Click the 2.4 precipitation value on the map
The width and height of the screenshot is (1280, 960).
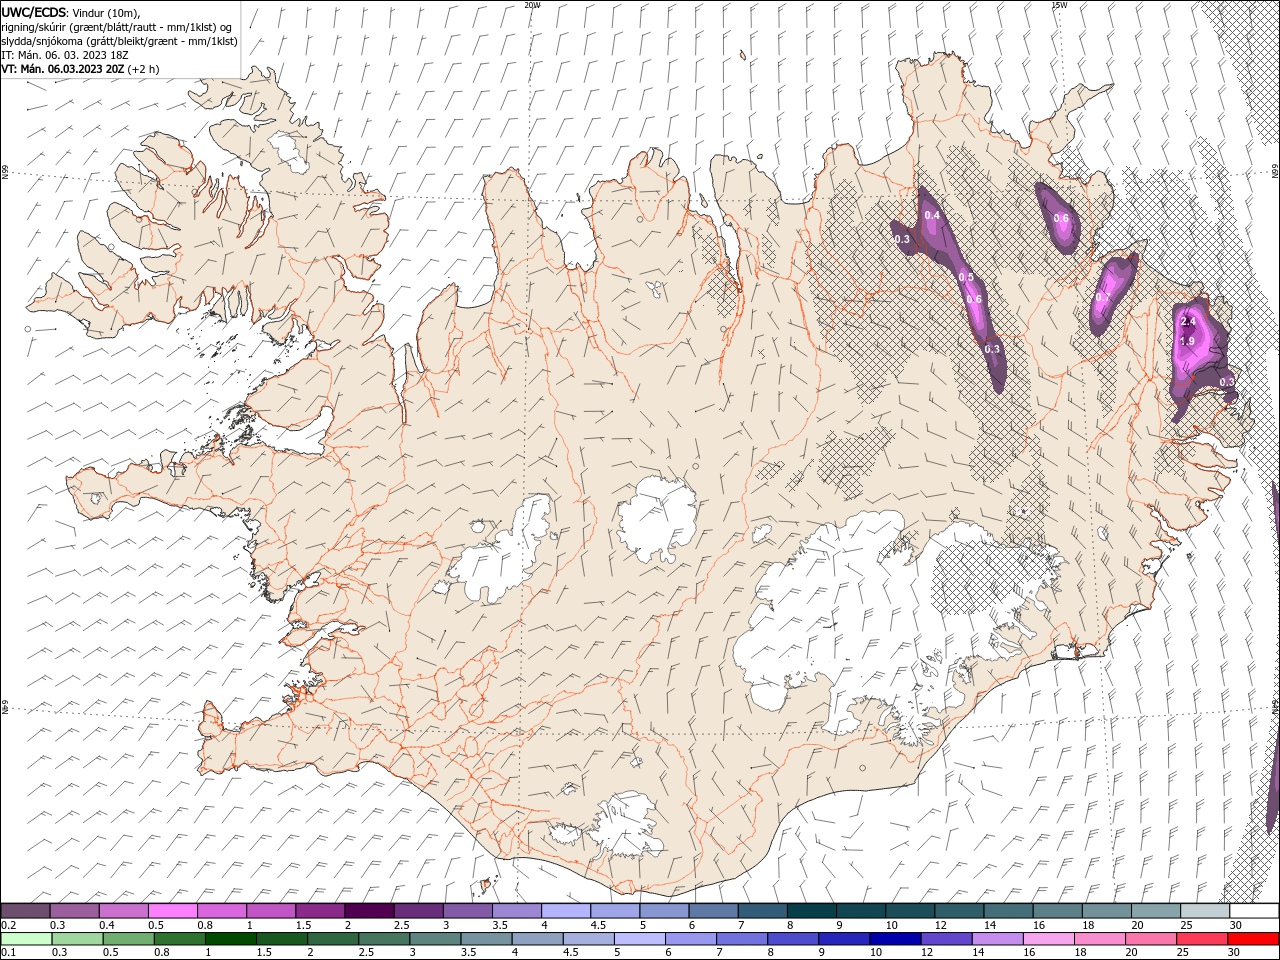[1188, 321]
